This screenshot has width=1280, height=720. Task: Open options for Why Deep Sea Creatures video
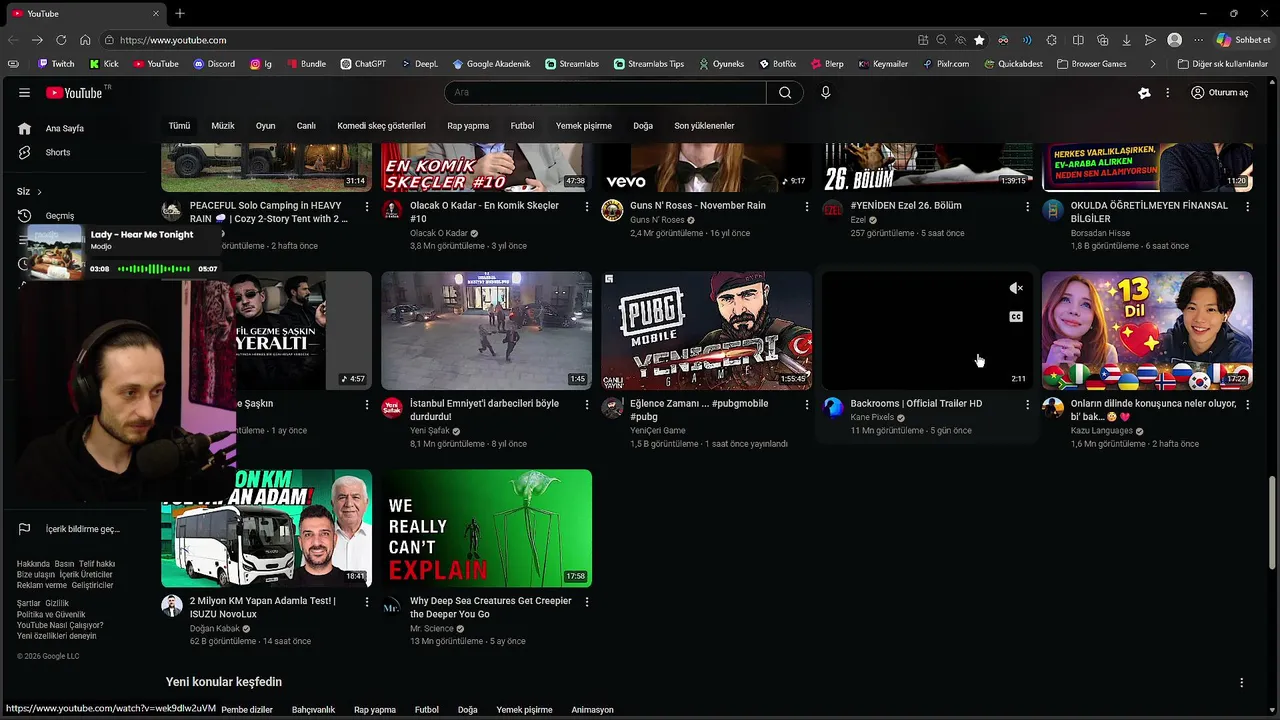pos(587,602)
